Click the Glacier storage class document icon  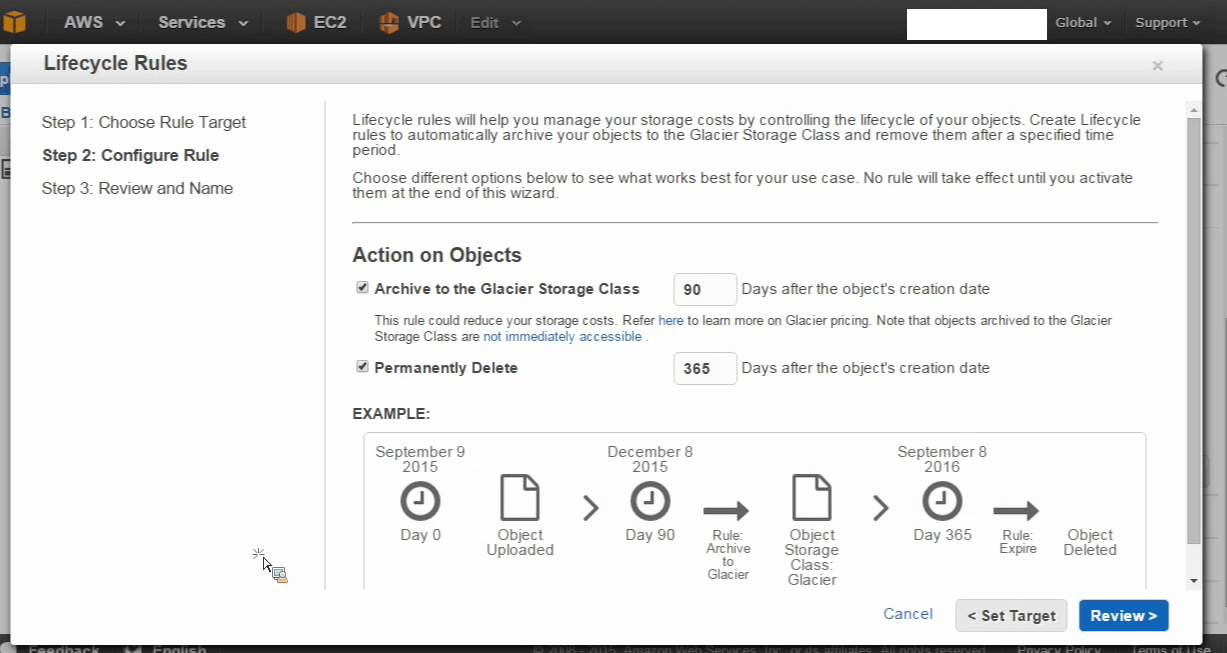(x=812, y=498)
